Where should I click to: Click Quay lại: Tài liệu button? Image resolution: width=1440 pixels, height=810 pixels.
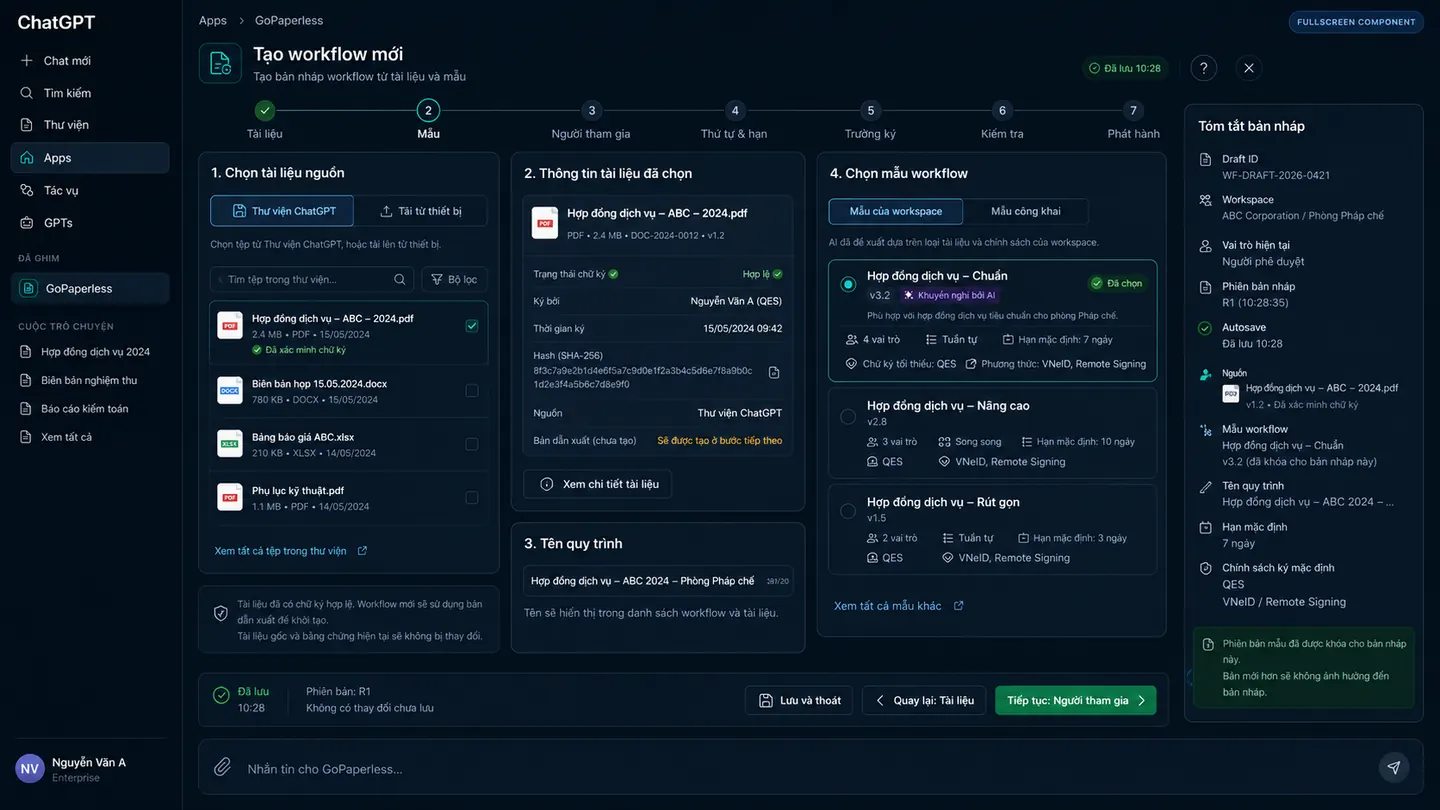pos(924,700)
